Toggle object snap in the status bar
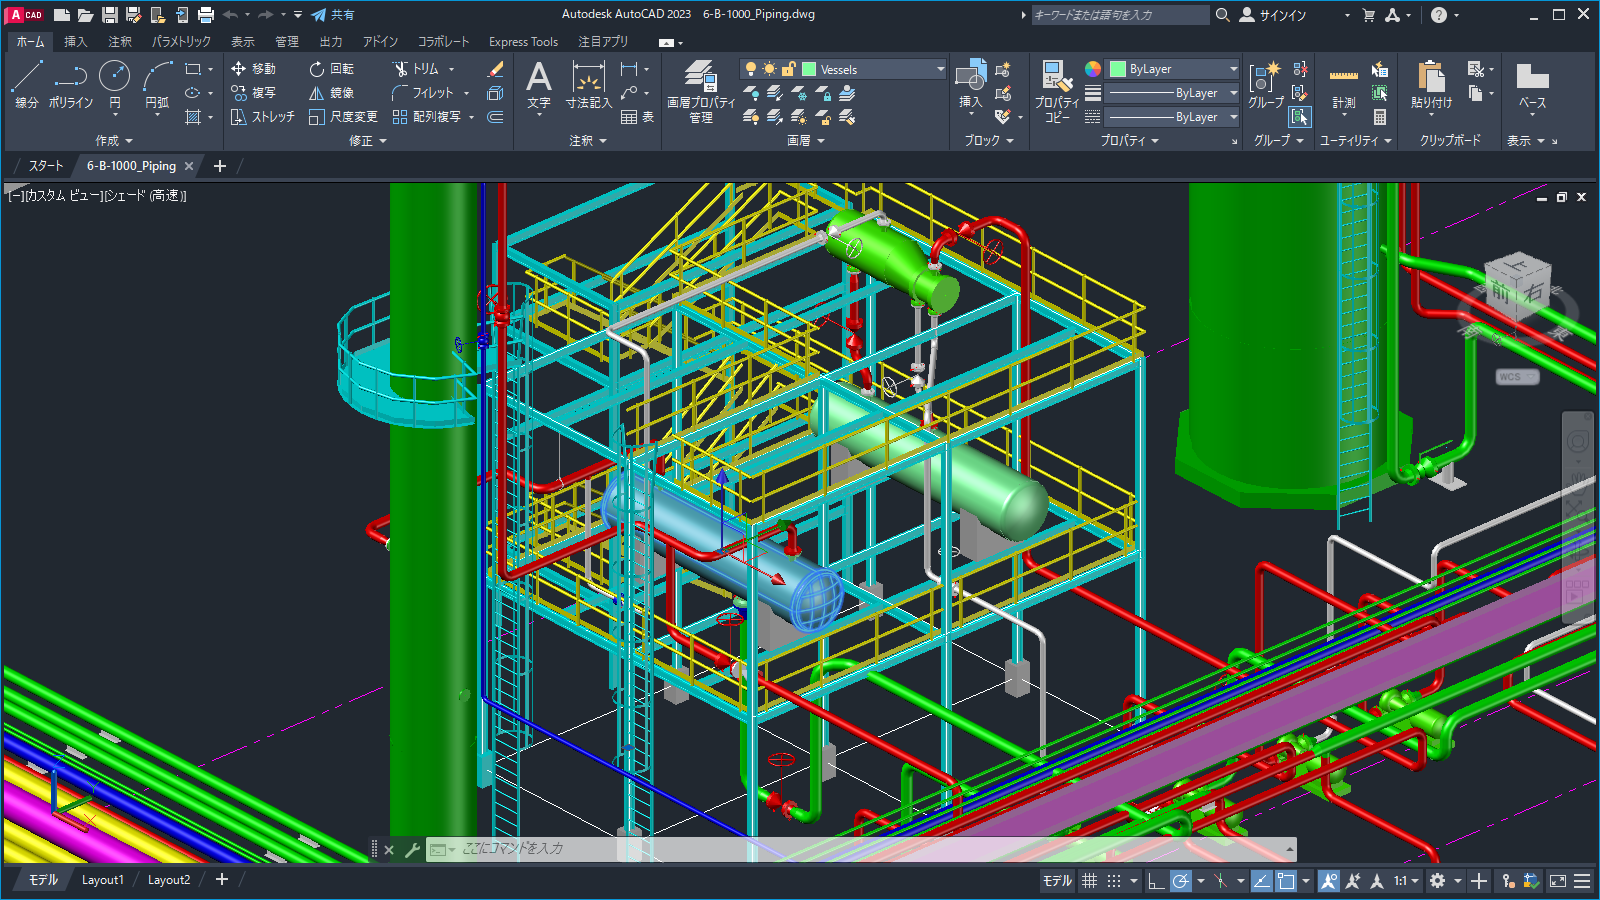 tap(1288, 880)
